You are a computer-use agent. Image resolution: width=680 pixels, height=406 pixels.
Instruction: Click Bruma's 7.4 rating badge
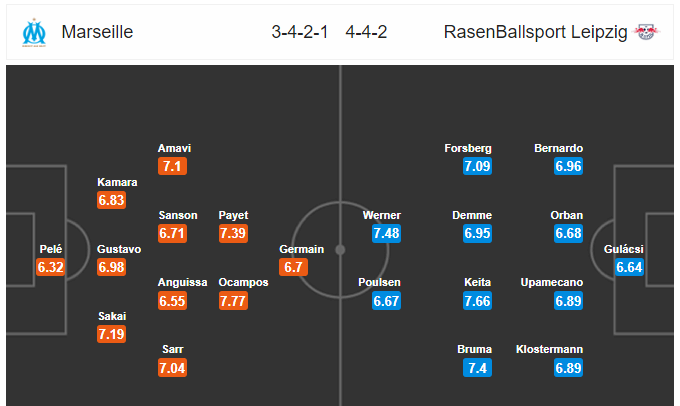pyautogui.click(x=477, y=368)
